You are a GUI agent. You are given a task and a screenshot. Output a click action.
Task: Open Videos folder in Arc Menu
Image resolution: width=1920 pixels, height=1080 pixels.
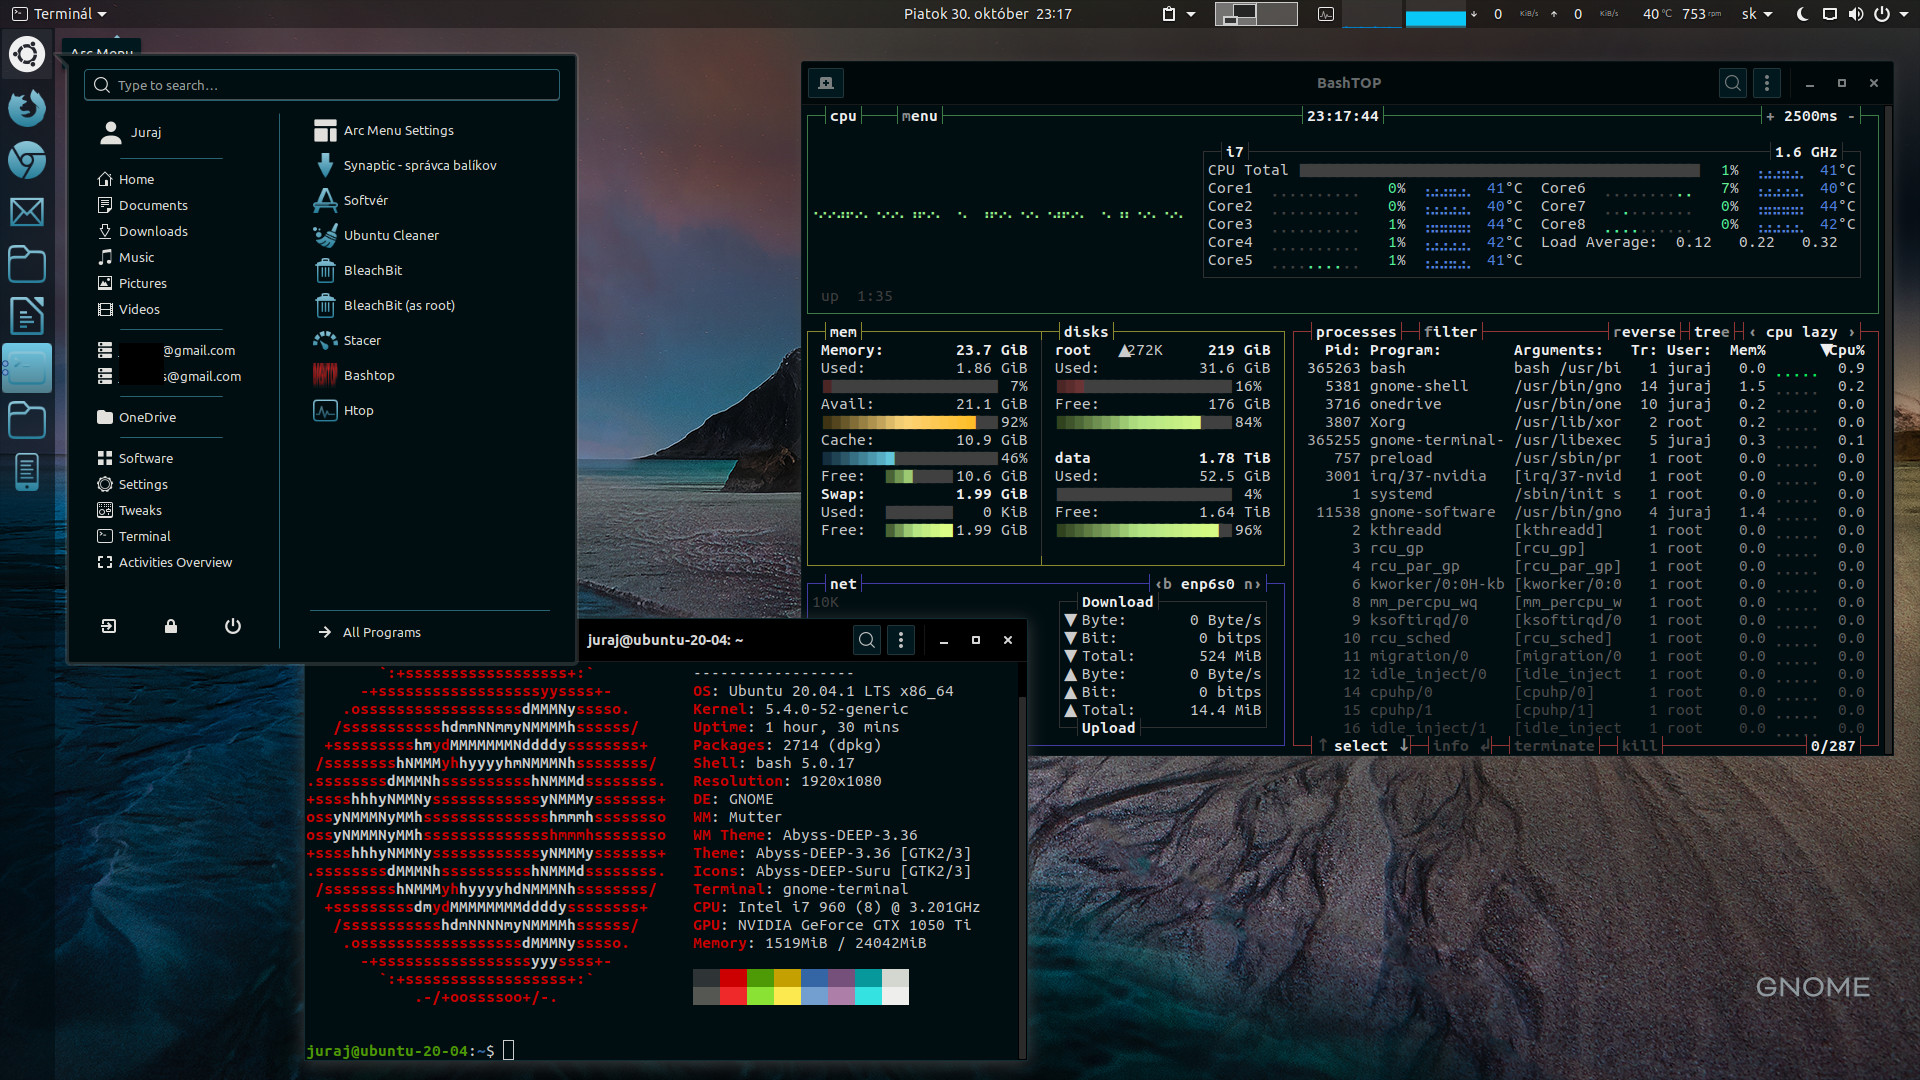(129, 310)
